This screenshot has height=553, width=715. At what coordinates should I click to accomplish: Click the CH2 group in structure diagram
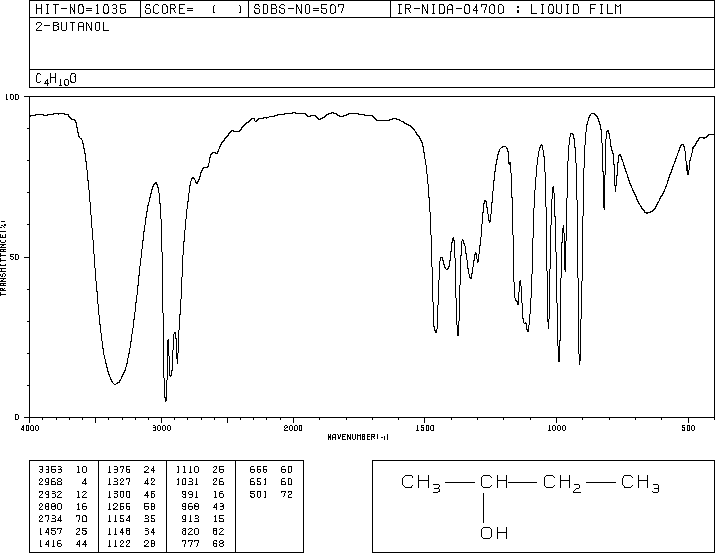(562, 483)
